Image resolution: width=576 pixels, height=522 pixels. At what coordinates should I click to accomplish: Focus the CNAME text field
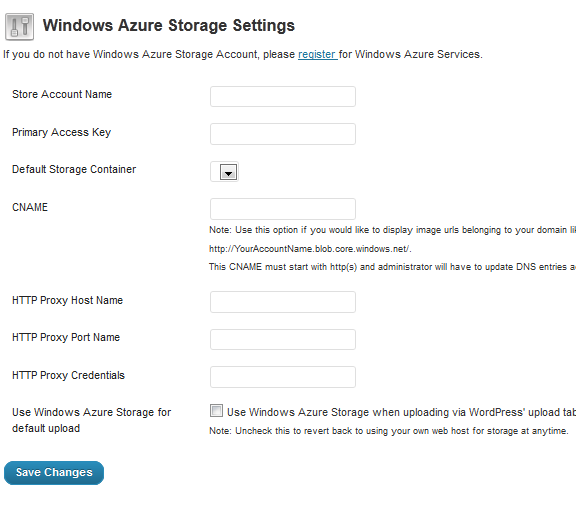pyautogui.click(x=282, y=209)
